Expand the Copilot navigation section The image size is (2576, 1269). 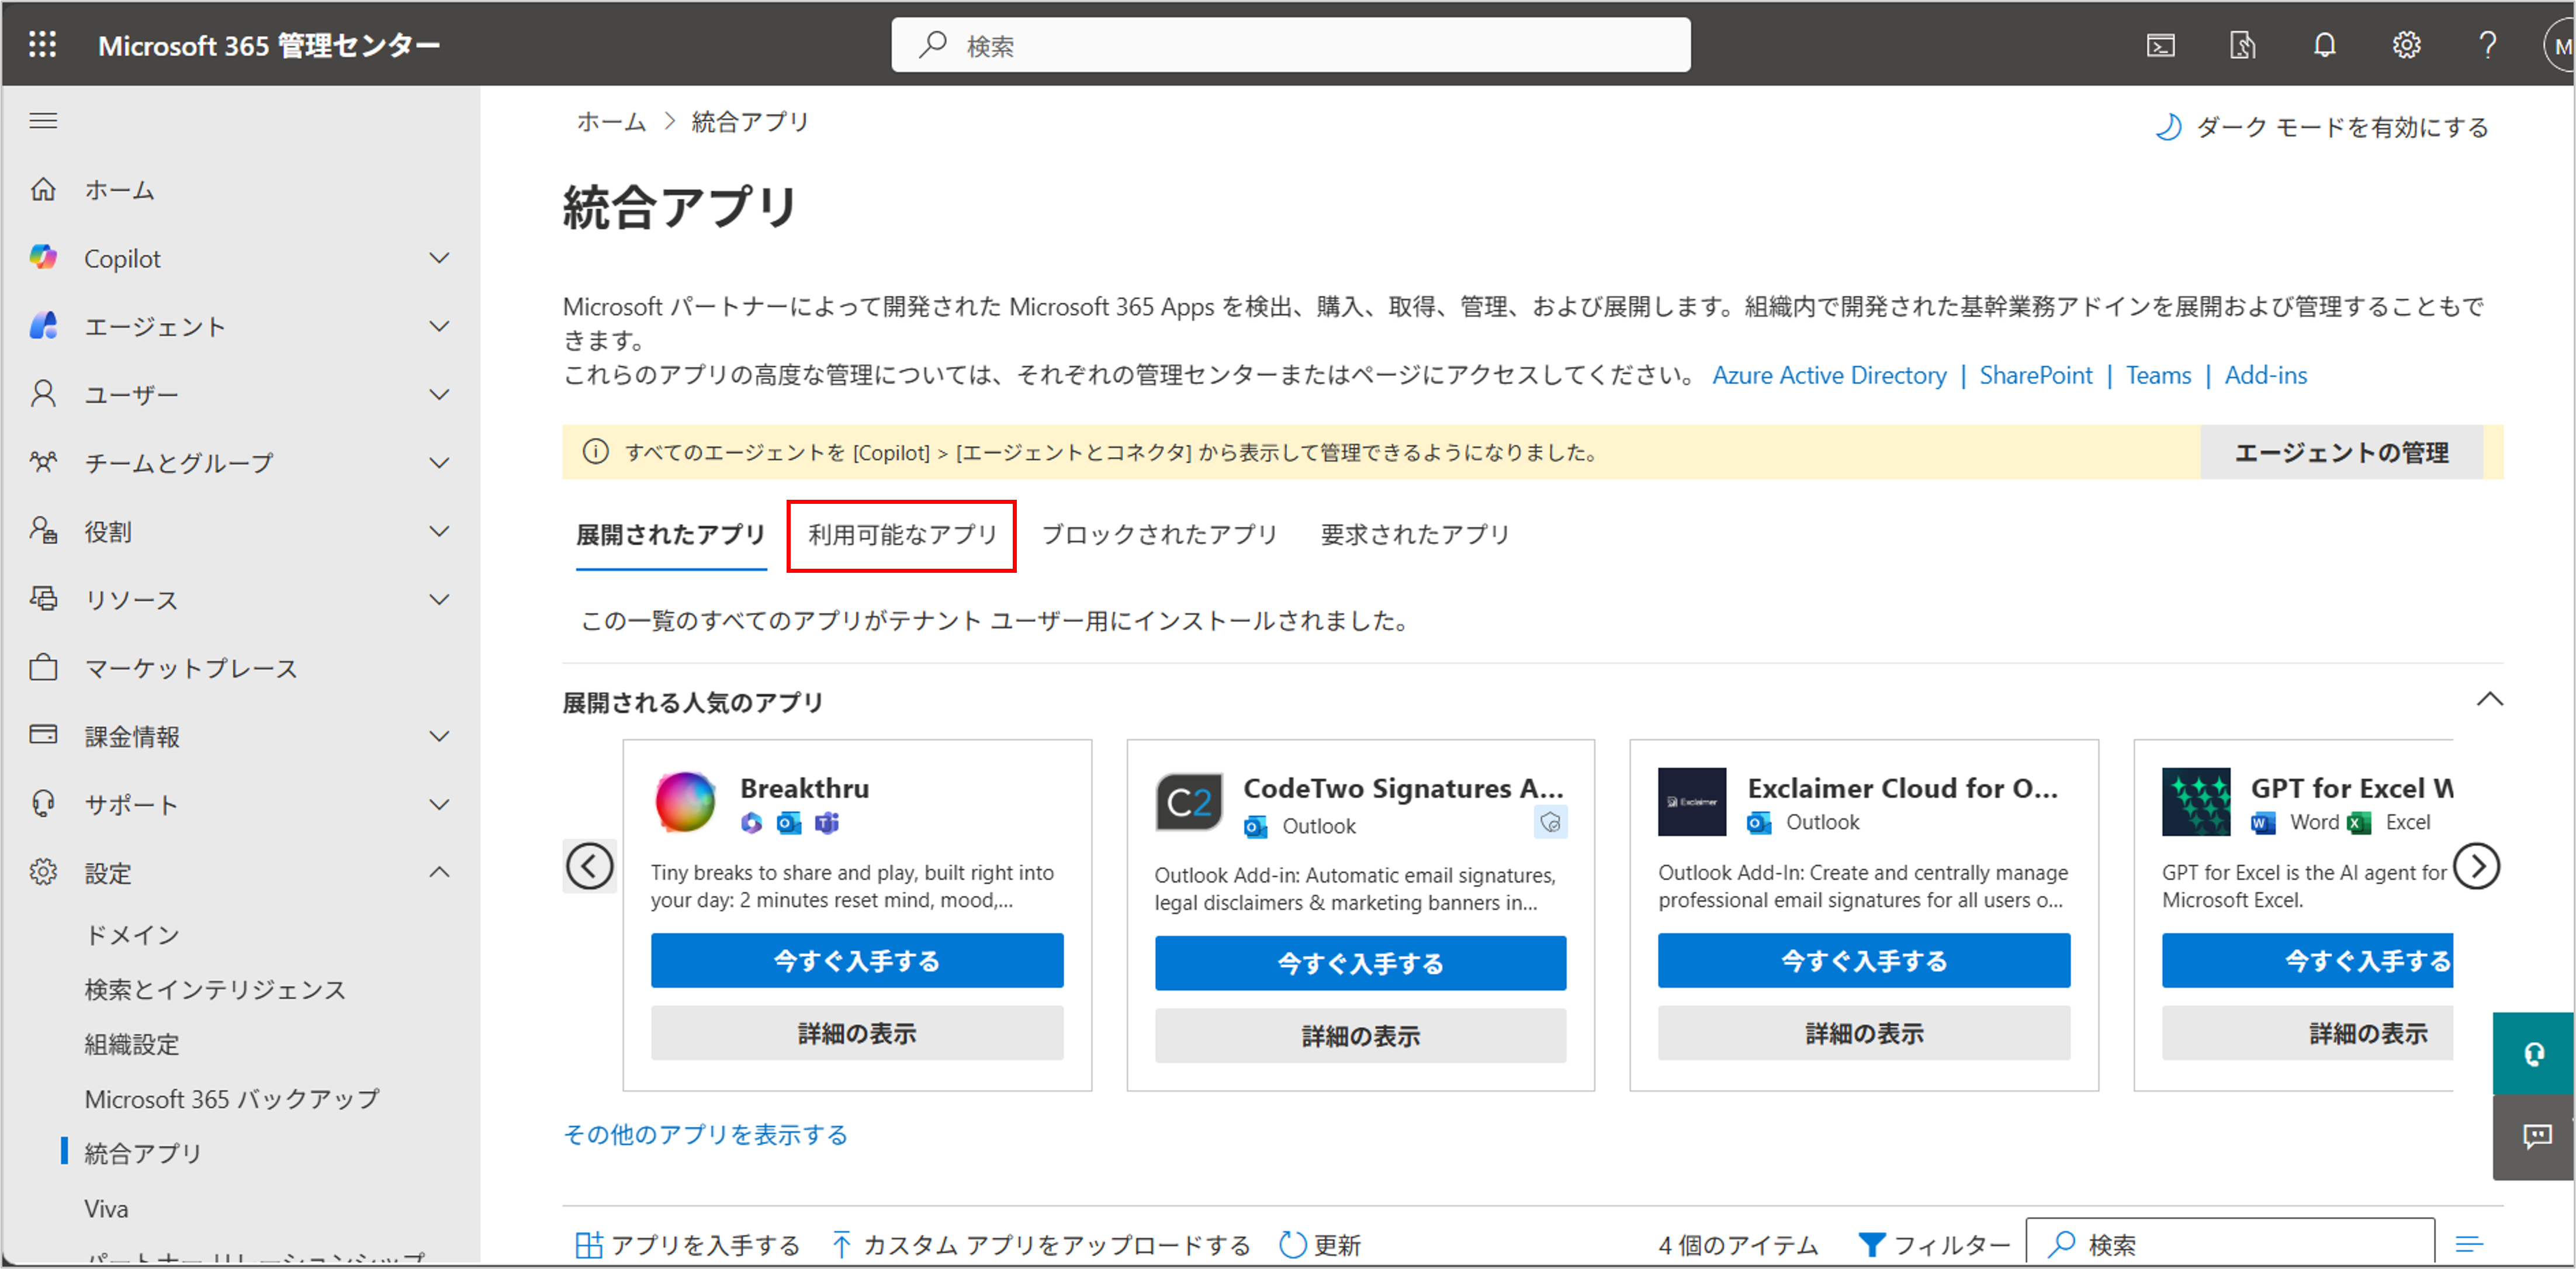(438, 258)
